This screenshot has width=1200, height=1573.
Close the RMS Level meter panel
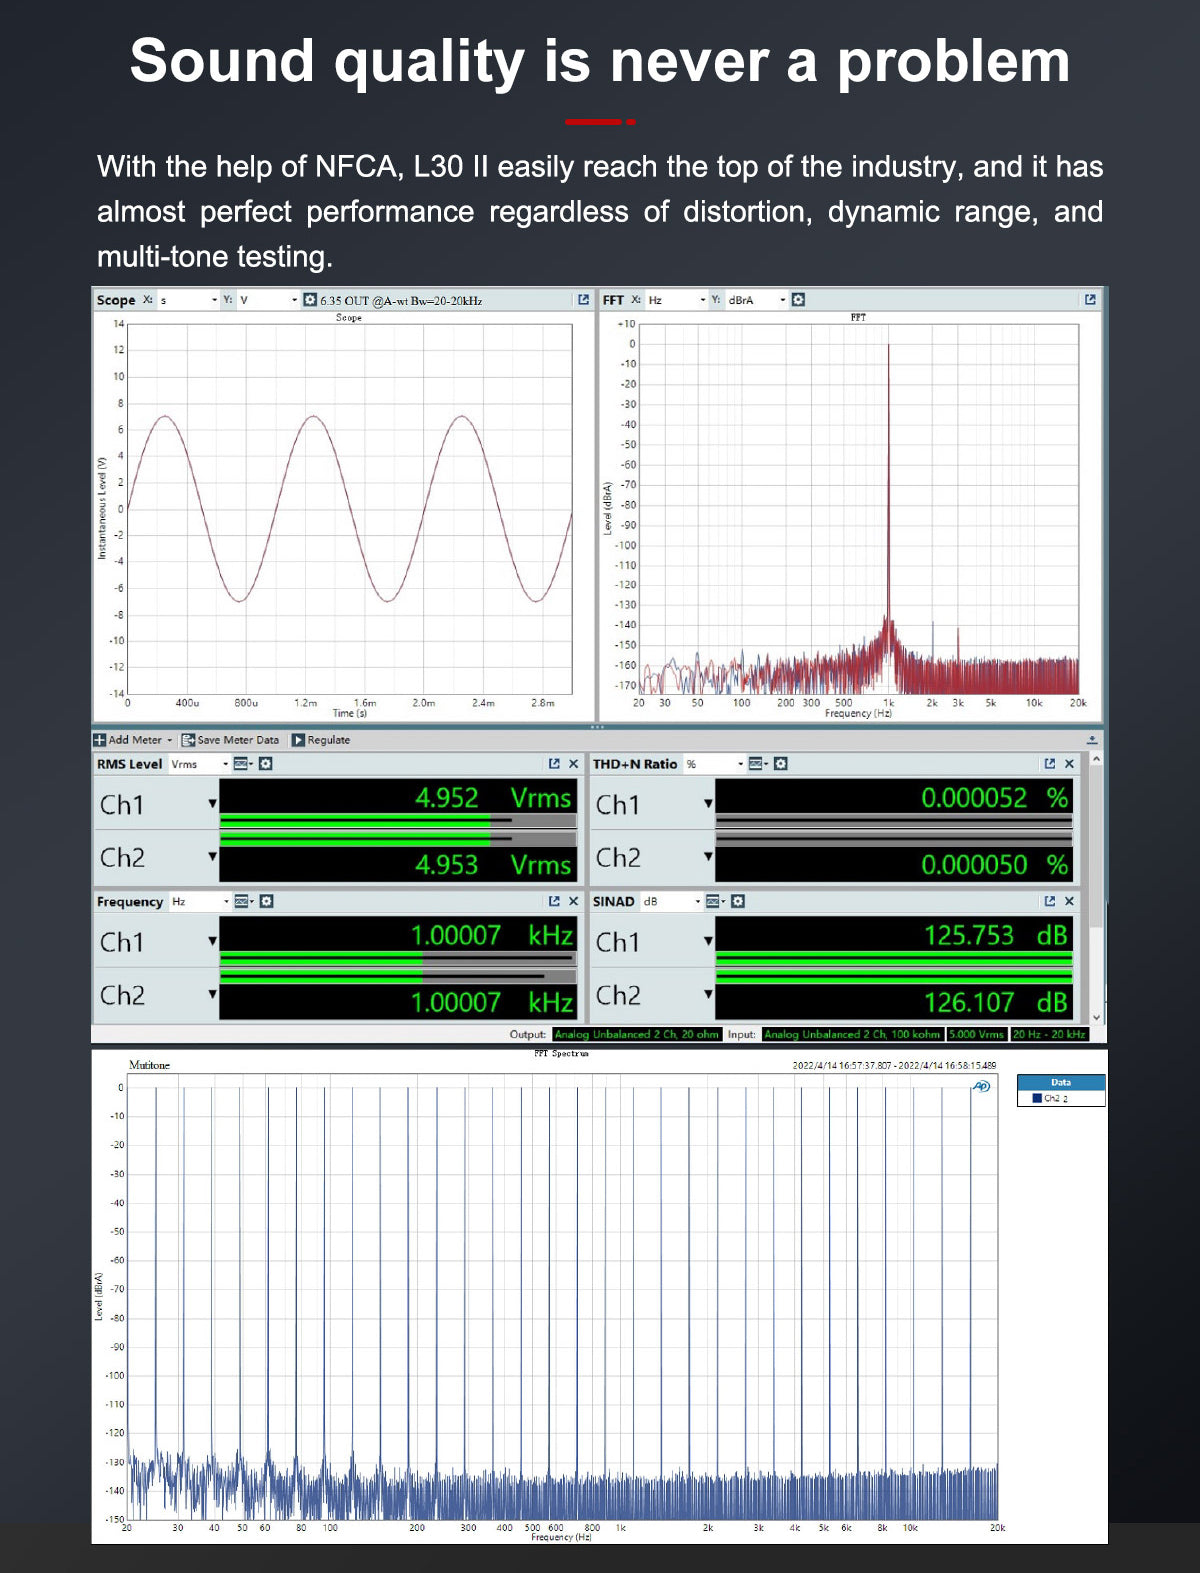(x=573, y=764)
